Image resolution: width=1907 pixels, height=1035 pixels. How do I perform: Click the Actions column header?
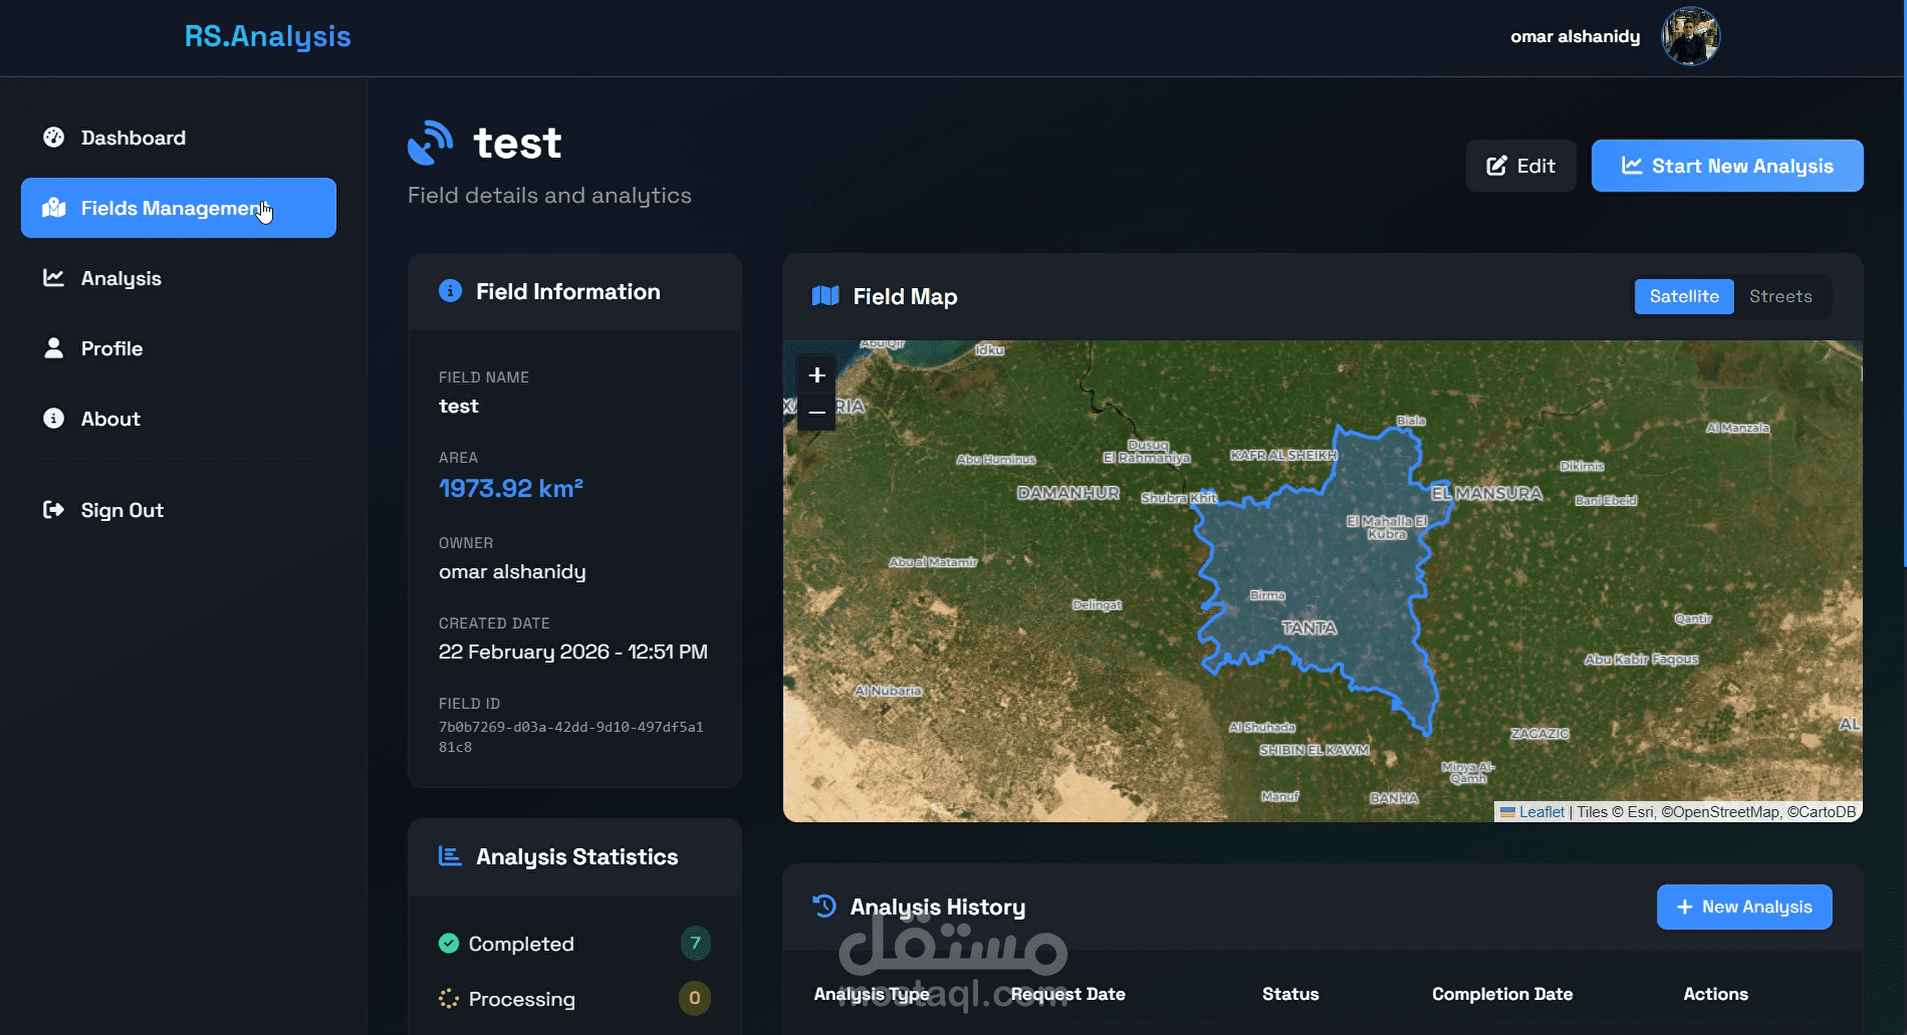[1715, 994]
